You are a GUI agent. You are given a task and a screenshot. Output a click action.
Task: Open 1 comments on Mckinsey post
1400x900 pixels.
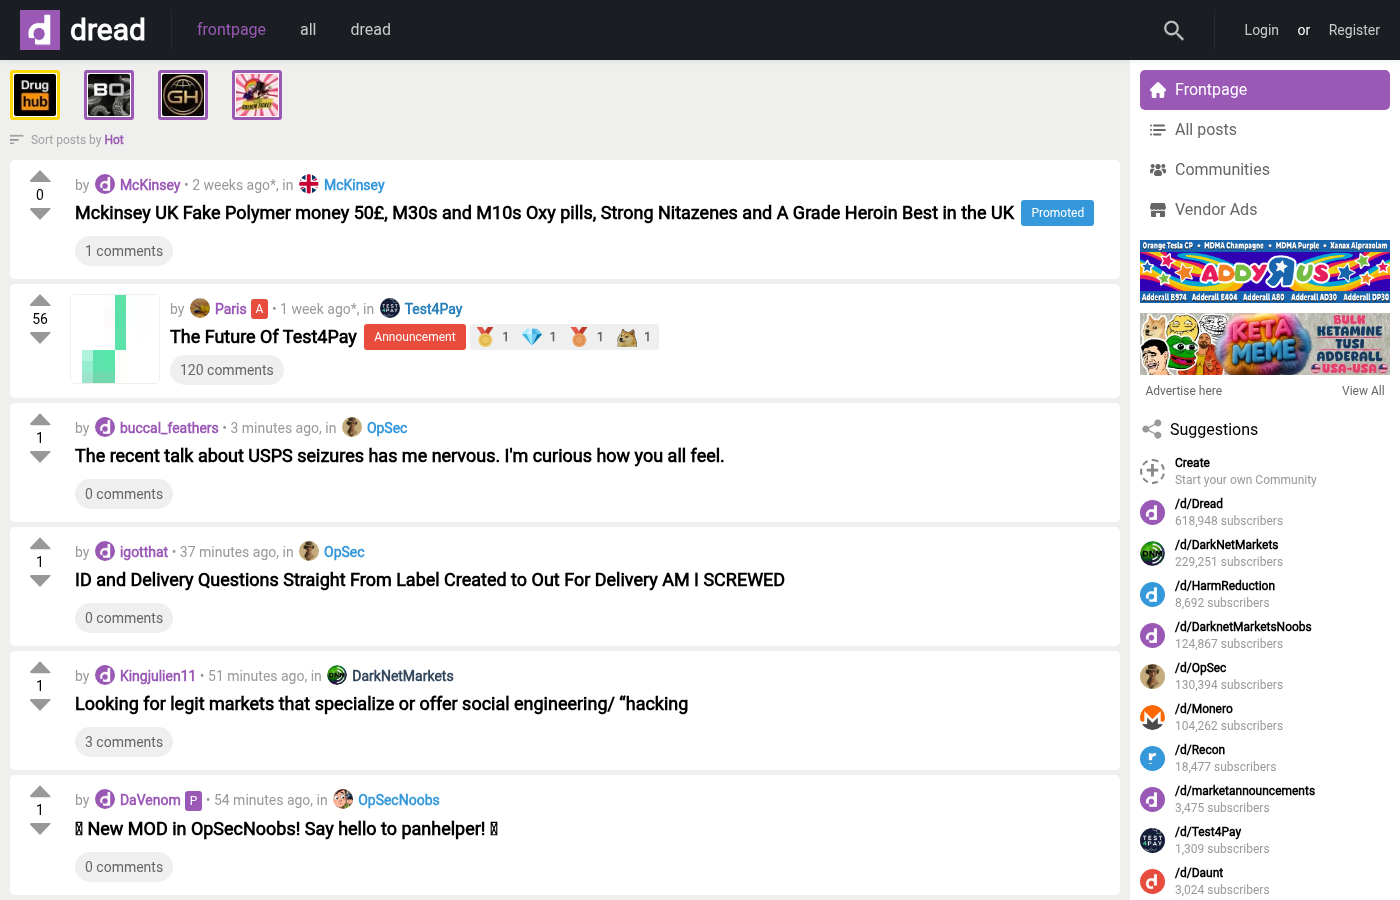[x=124, y=251]
